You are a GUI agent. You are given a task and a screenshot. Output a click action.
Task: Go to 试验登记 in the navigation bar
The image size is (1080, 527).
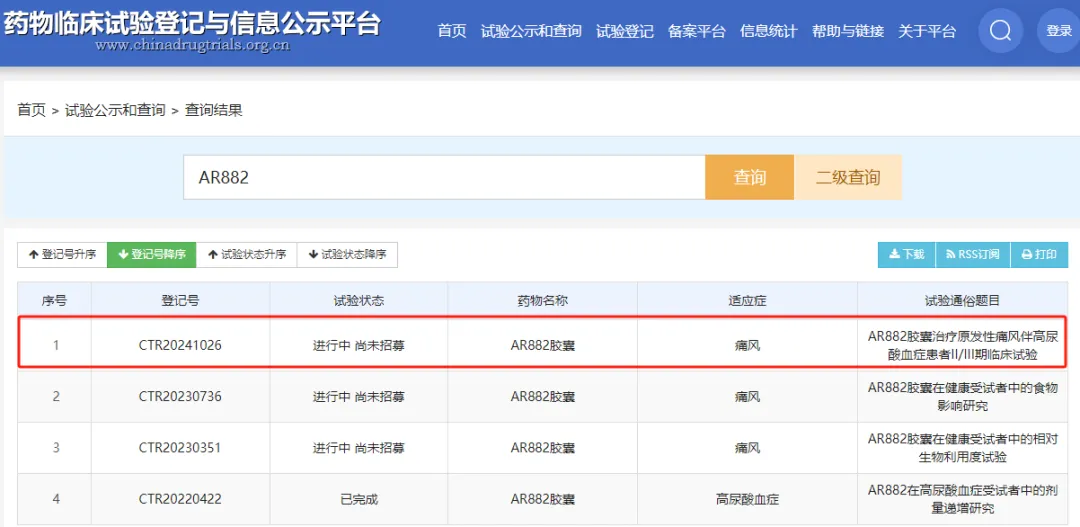(x=624, y=31)
